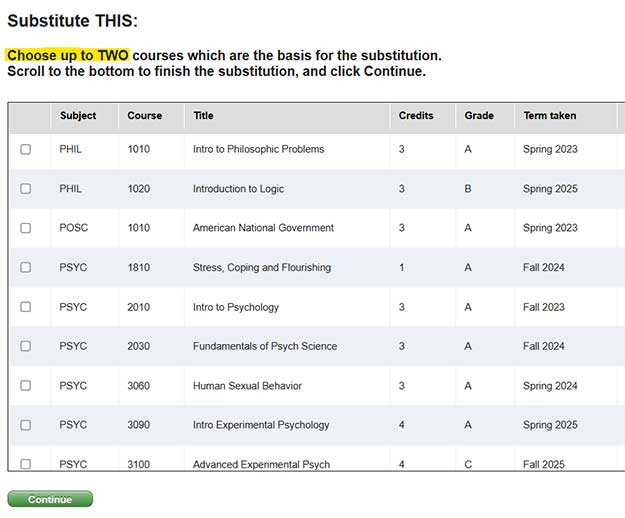Click the Substitute THIS heading
This screenshot has height=518, width=625.
click(x=73, y=21)
